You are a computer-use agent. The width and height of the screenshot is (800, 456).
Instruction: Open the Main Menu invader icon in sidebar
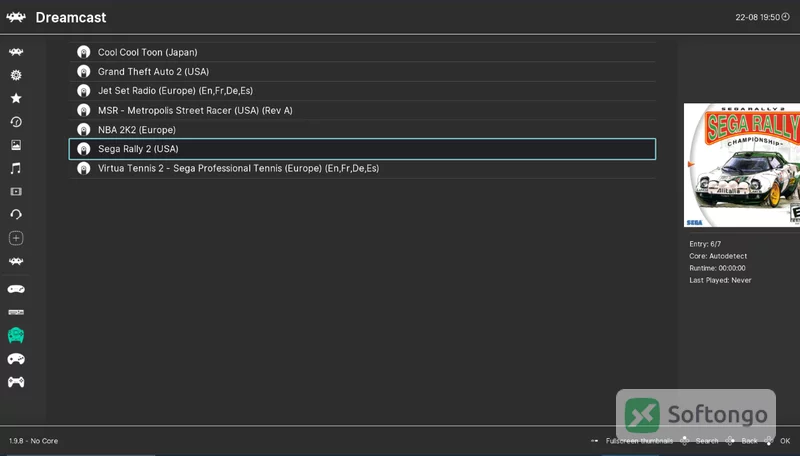pos(16,52)
